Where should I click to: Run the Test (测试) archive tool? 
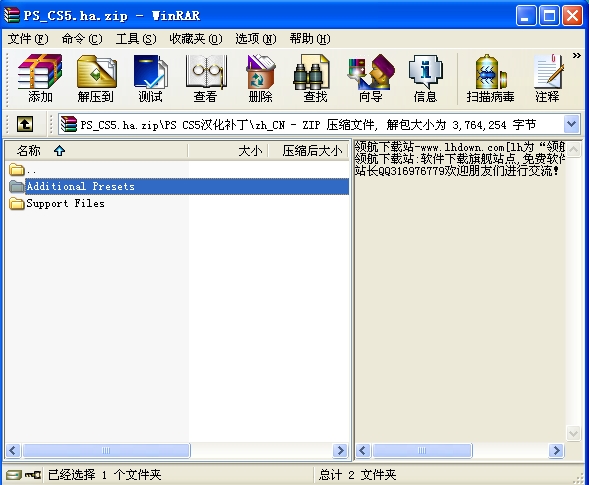[150, 79]
